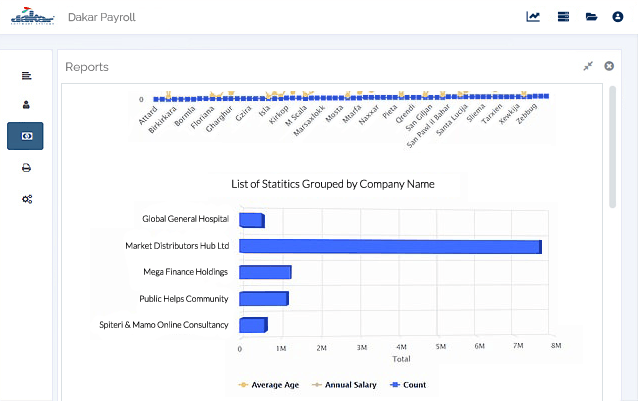Click the Public Helps Community label

(x=184, y=299)
